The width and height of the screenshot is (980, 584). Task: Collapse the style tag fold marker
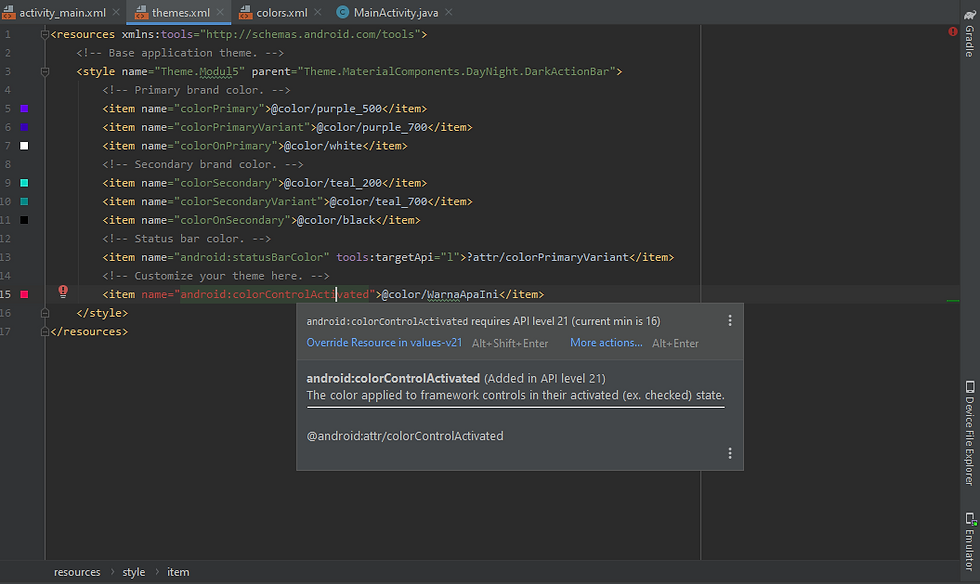[x=45, y=71]
